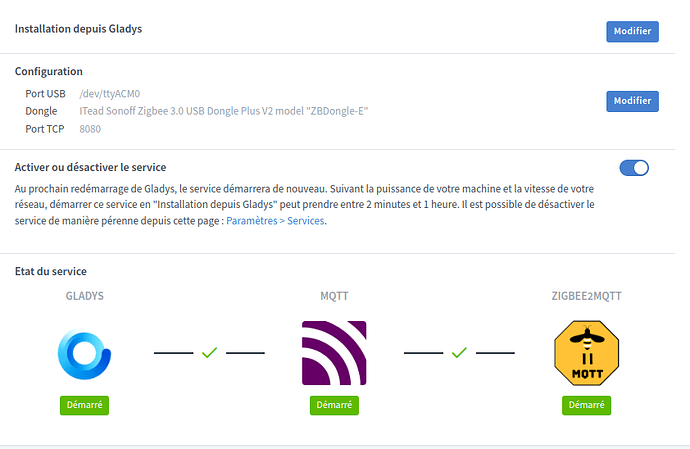Disable the service with the toggle switch
The image size is (690, 449).
pos(634,168)
